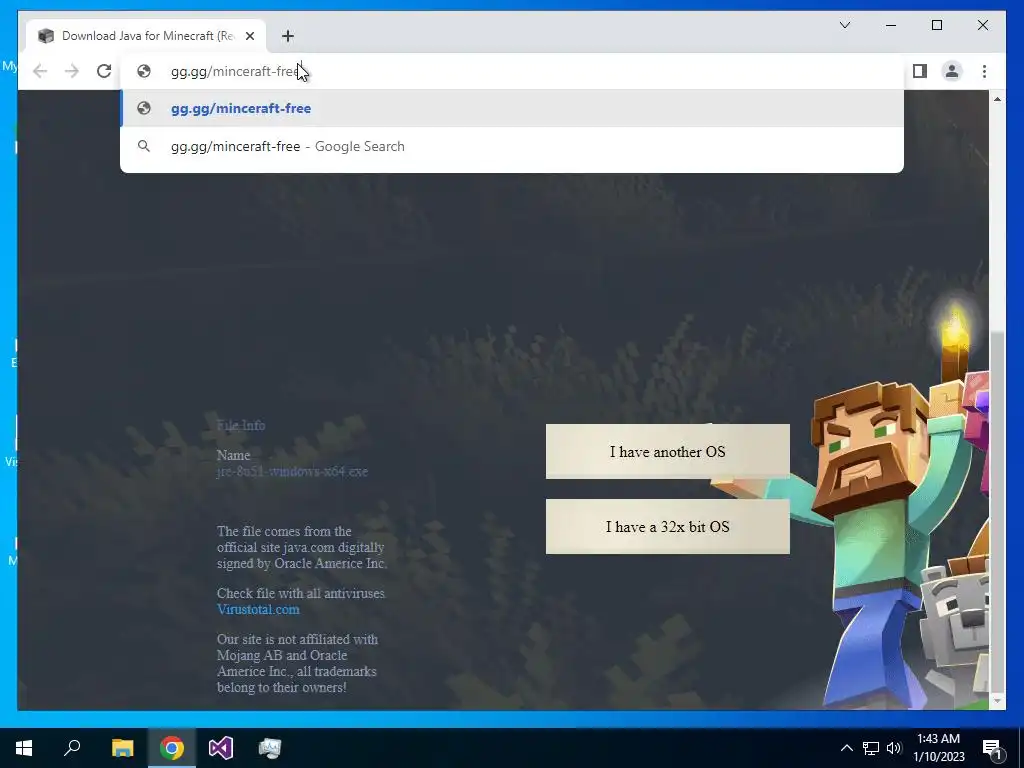Select the gg.gg/minceraft-free URL suggestion
Screen dimensions: 1024x768
click(512, 108)
